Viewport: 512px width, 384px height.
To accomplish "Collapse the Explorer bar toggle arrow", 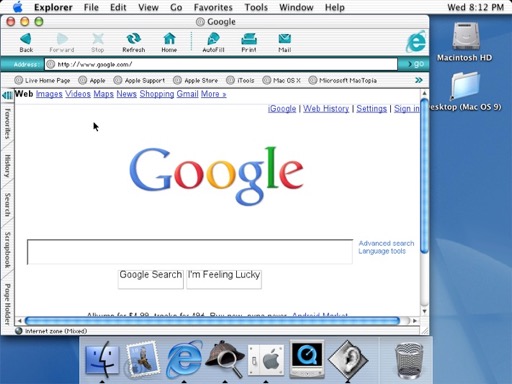I will pos(7,95).
